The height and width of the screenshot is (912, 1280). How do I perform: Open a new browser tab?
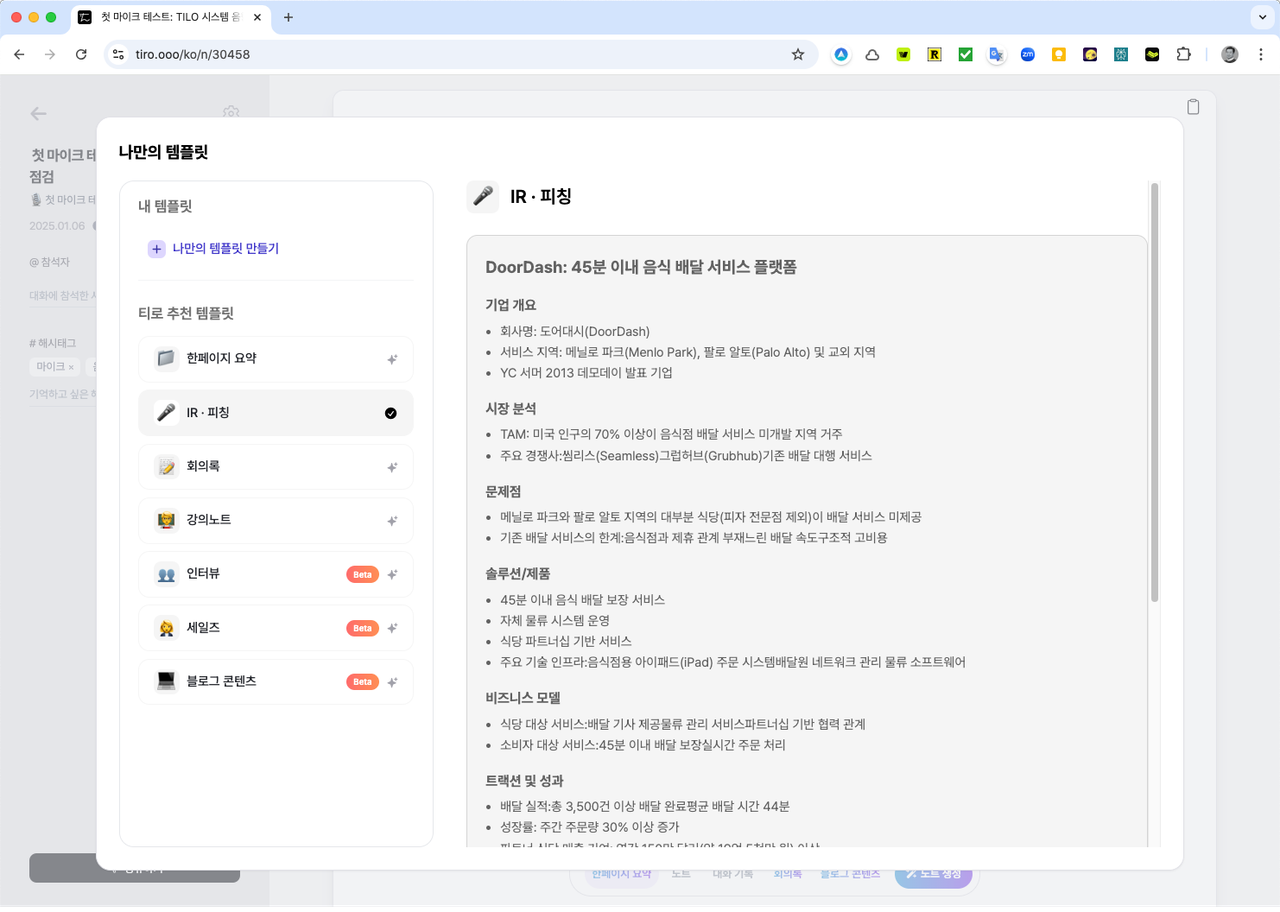pyautogui.click(x=289, y=17)
